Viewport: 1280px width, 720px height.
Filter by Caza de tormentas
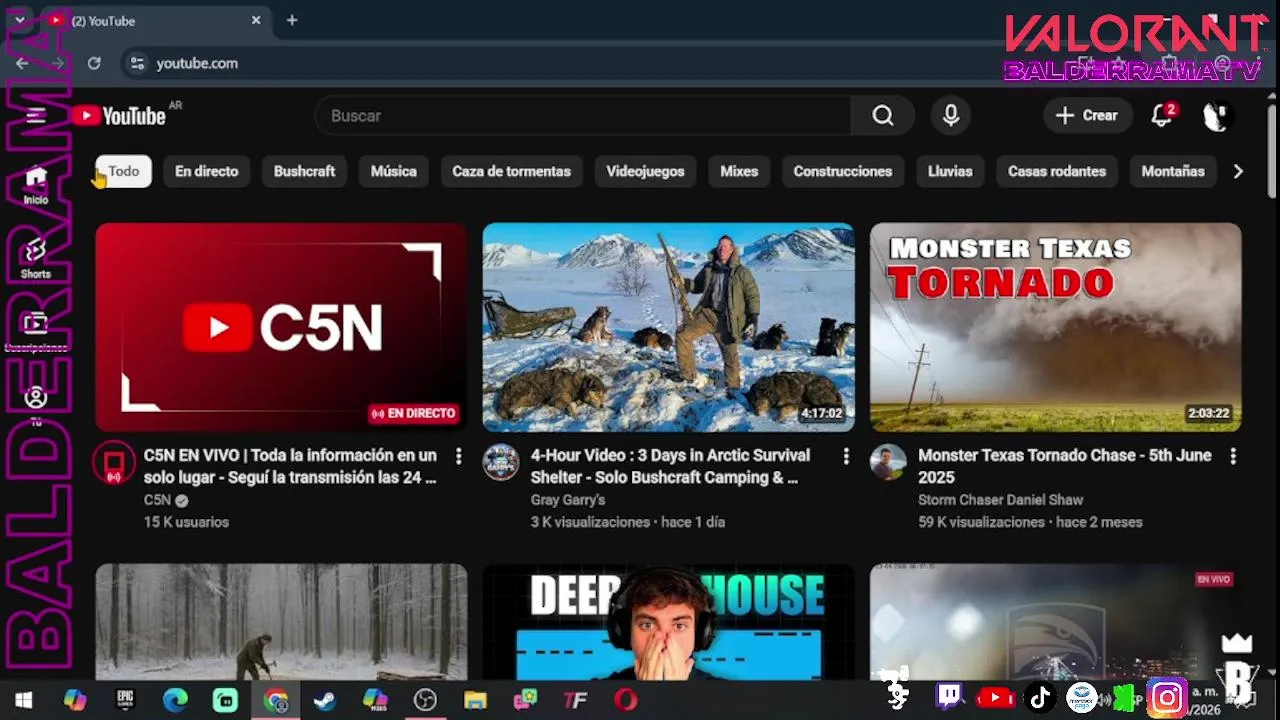(511, 171)
